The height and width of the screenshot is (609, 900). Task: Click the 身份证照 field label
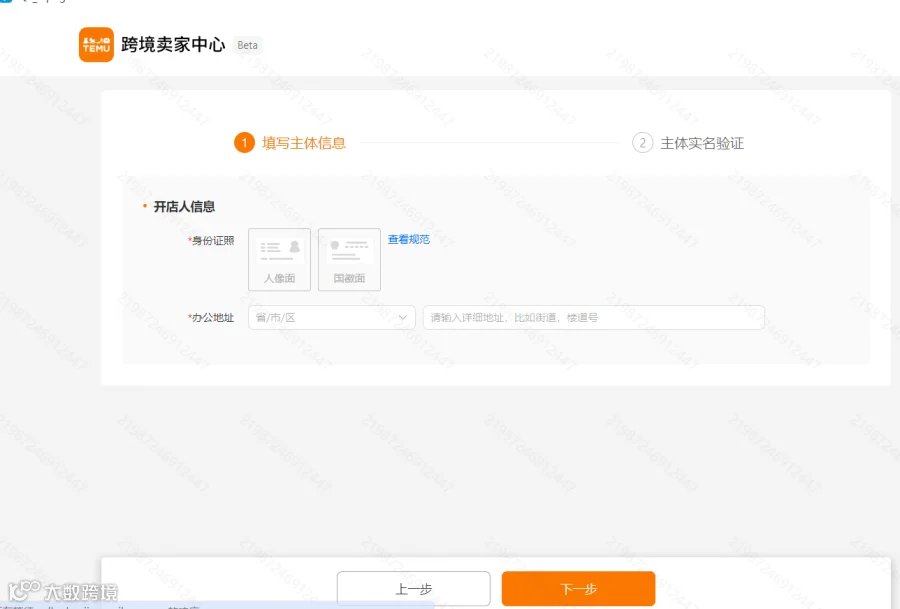211,241
